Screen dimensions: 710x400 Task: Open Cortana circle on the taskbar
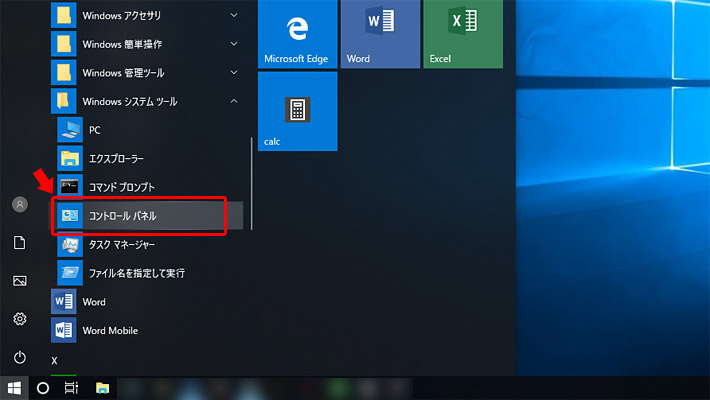43,387
